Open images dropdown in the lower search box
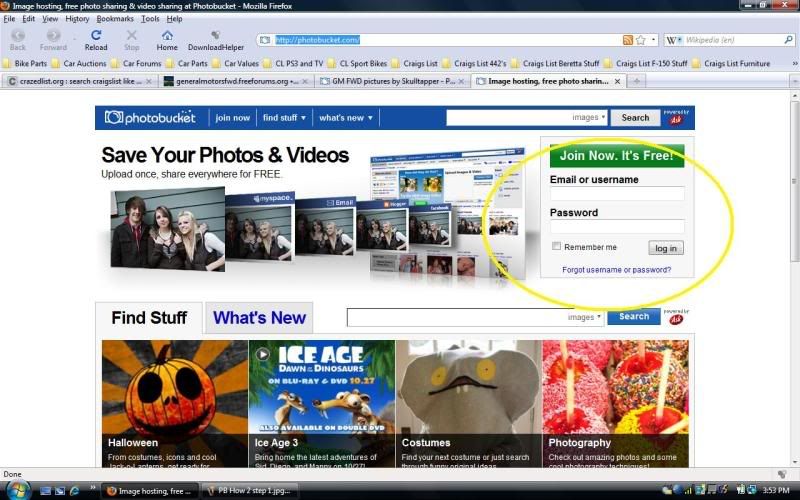 click(x=584, y=317)
